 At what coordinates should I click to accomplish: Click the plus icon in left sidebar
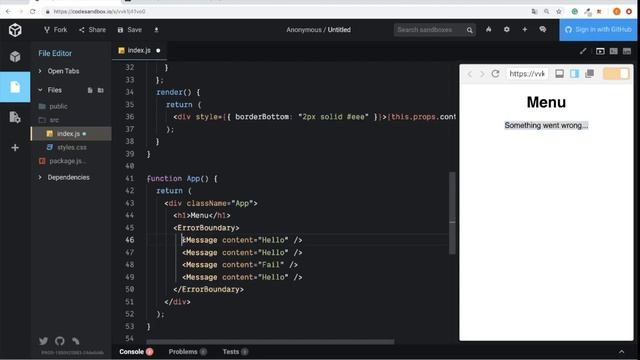click(x=15, y=148)
